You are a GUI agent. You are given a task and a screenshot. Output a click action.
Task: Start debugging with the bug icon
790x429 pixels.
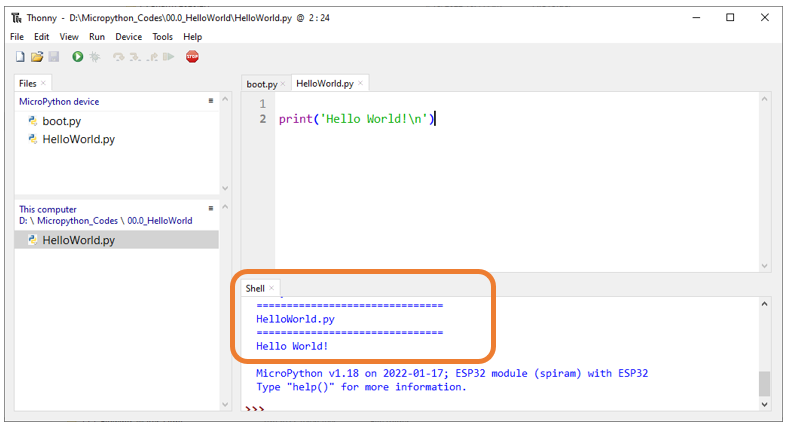(x=95, y=56)
